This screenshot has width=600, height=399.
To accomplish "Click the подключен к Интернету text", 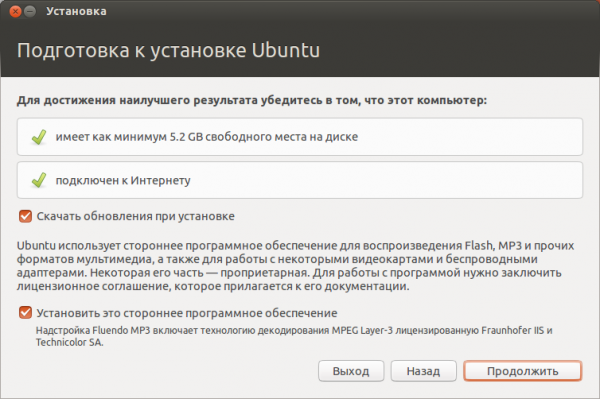I will 123,180.
